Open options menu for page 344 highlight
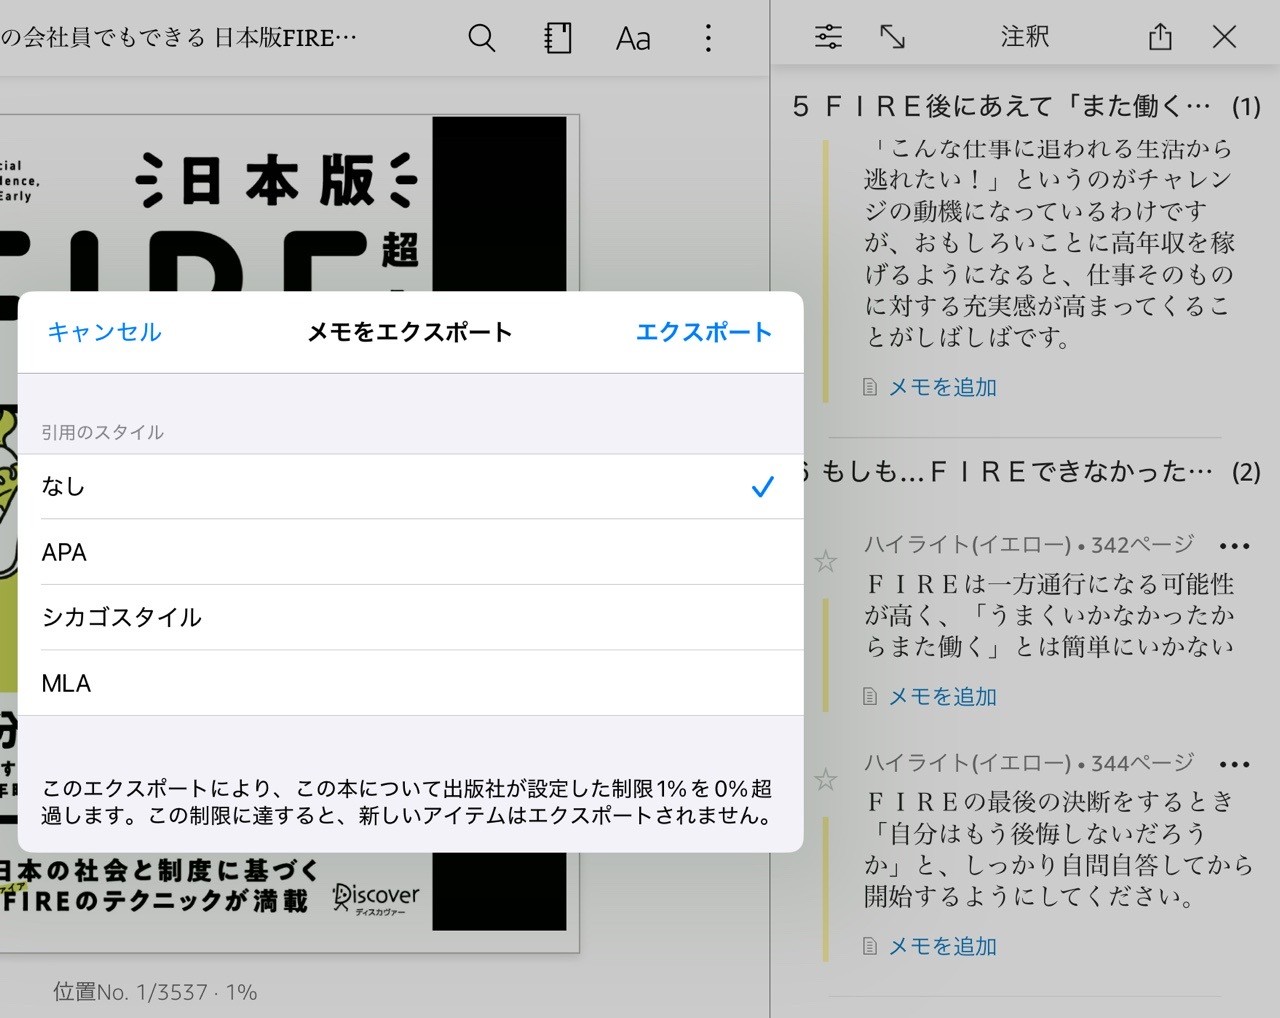Viewport: 1280px width, 1018px height. coord(1235,764)
